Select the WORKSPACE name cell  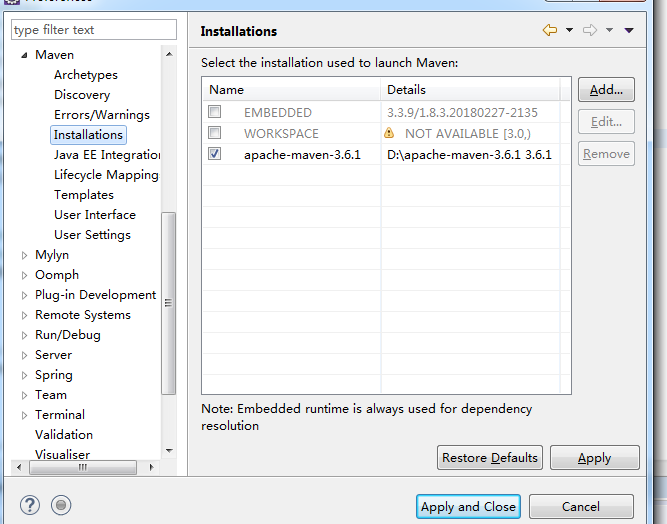point(281,134)
